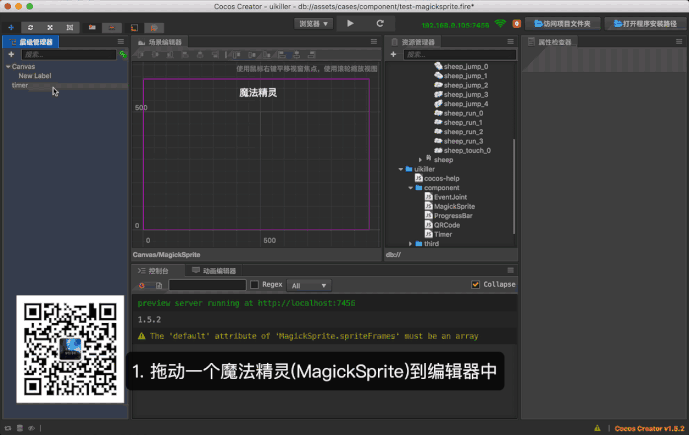The height and width of the screenshot is (435, 689).
Task: Click the assets panel vertical scrollbar
Action: (x=514, y=186)
